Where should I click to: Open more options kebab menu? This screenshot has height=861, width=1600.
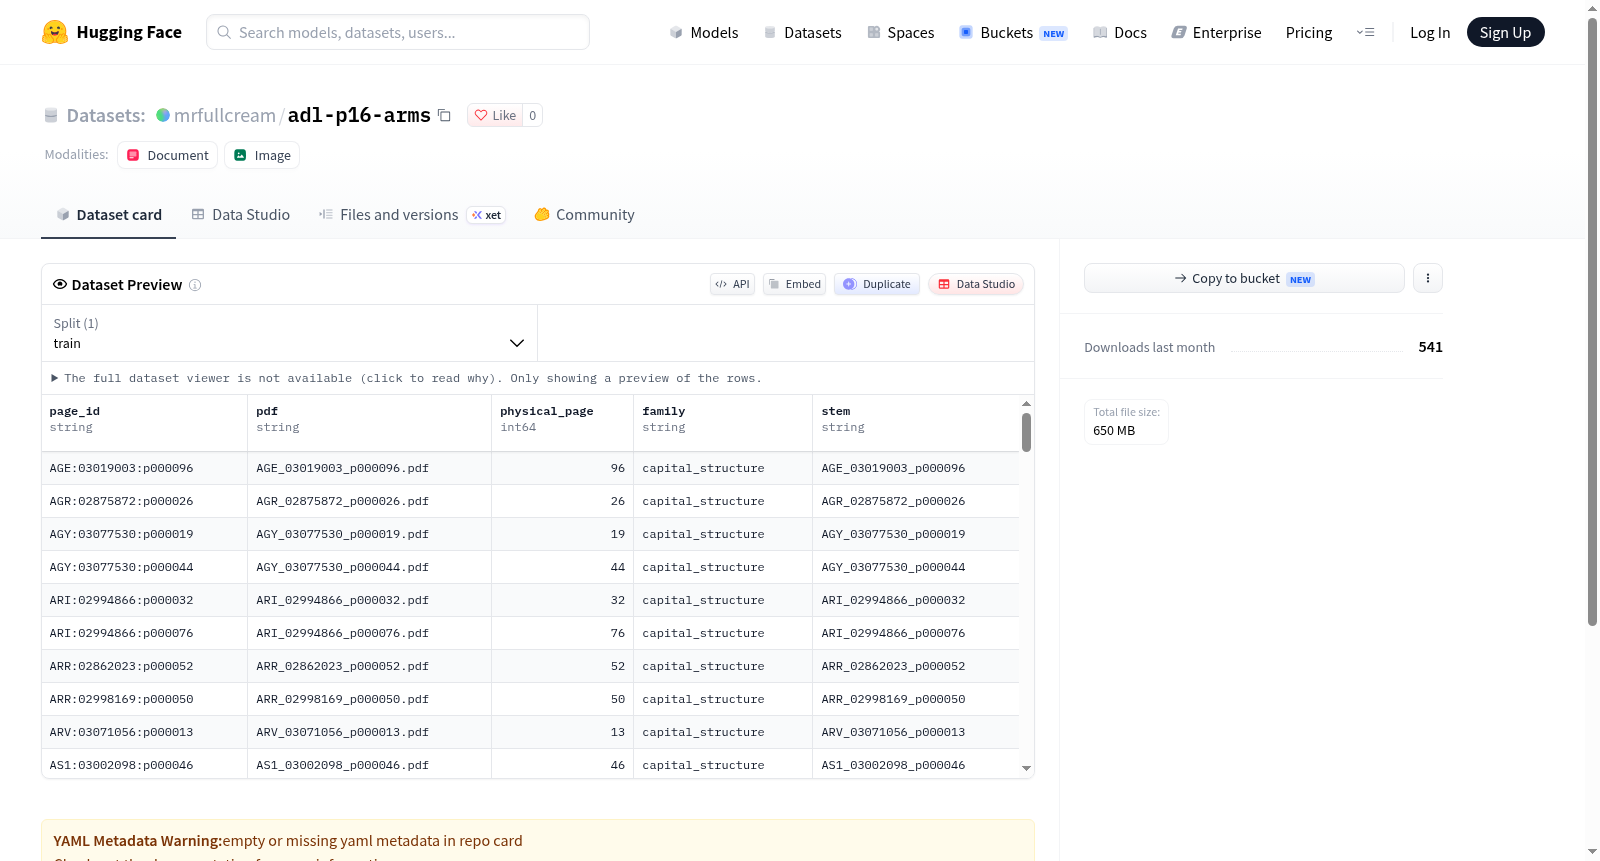point(1428,278)
